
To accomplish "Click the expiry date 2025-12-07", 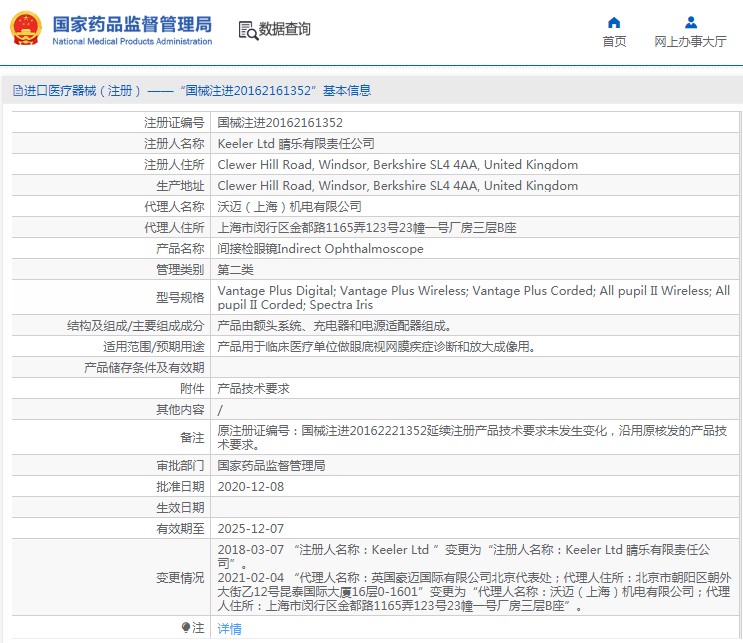I will point(251,529).
